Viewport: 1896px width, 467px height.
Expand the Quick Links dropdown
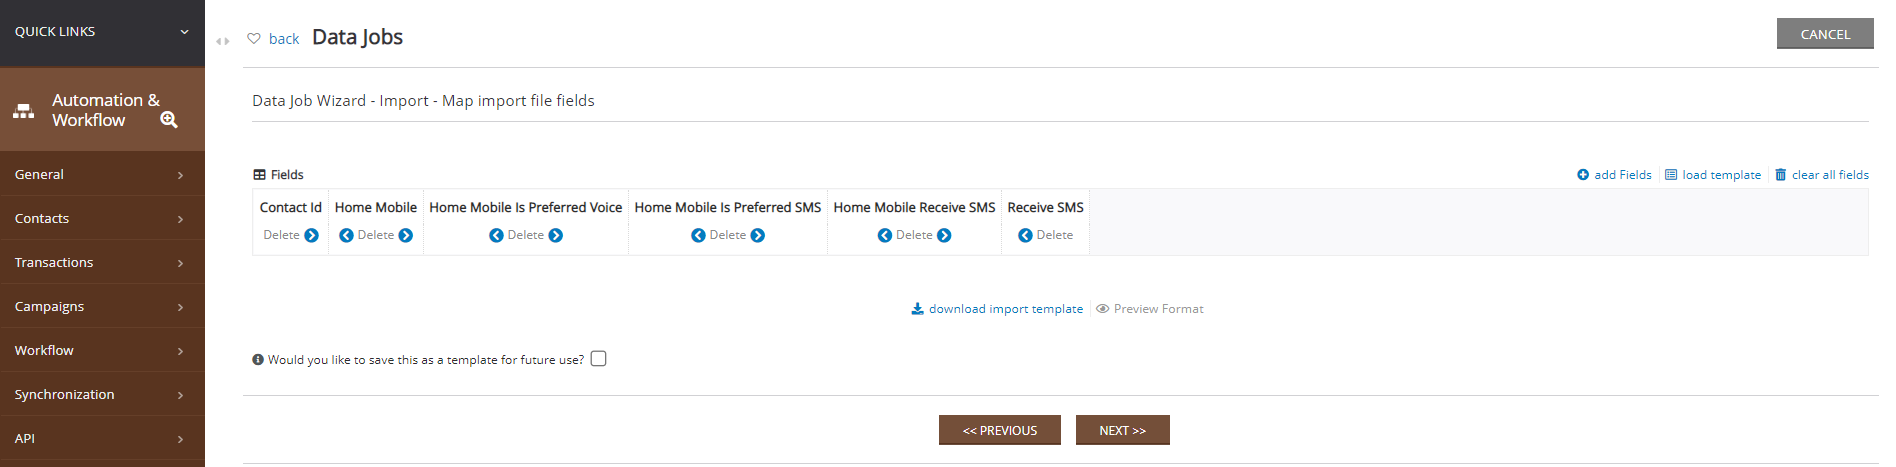coord(184,32)
